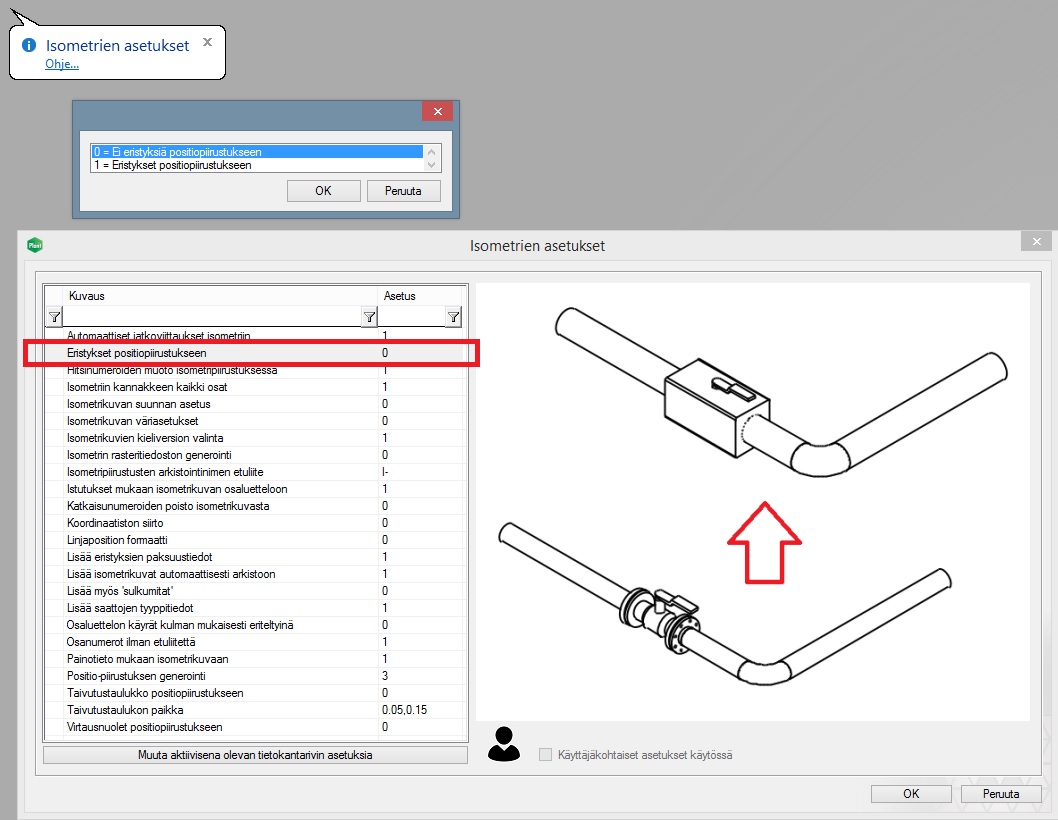Click the value '3' for Positio-piirustuksen generointi
1058x820 pixels.
tap(385, 676)
